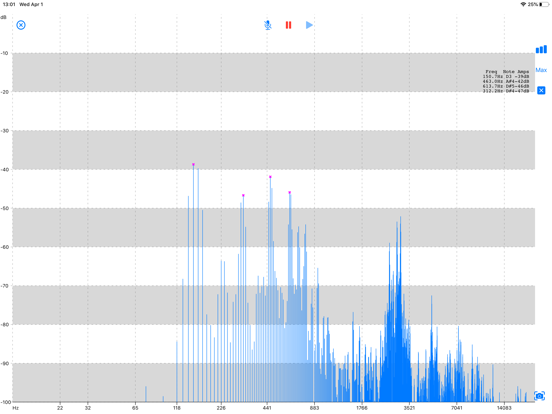
Task: Tap the Wi-Fi status icon
Action: click(523, 4)
